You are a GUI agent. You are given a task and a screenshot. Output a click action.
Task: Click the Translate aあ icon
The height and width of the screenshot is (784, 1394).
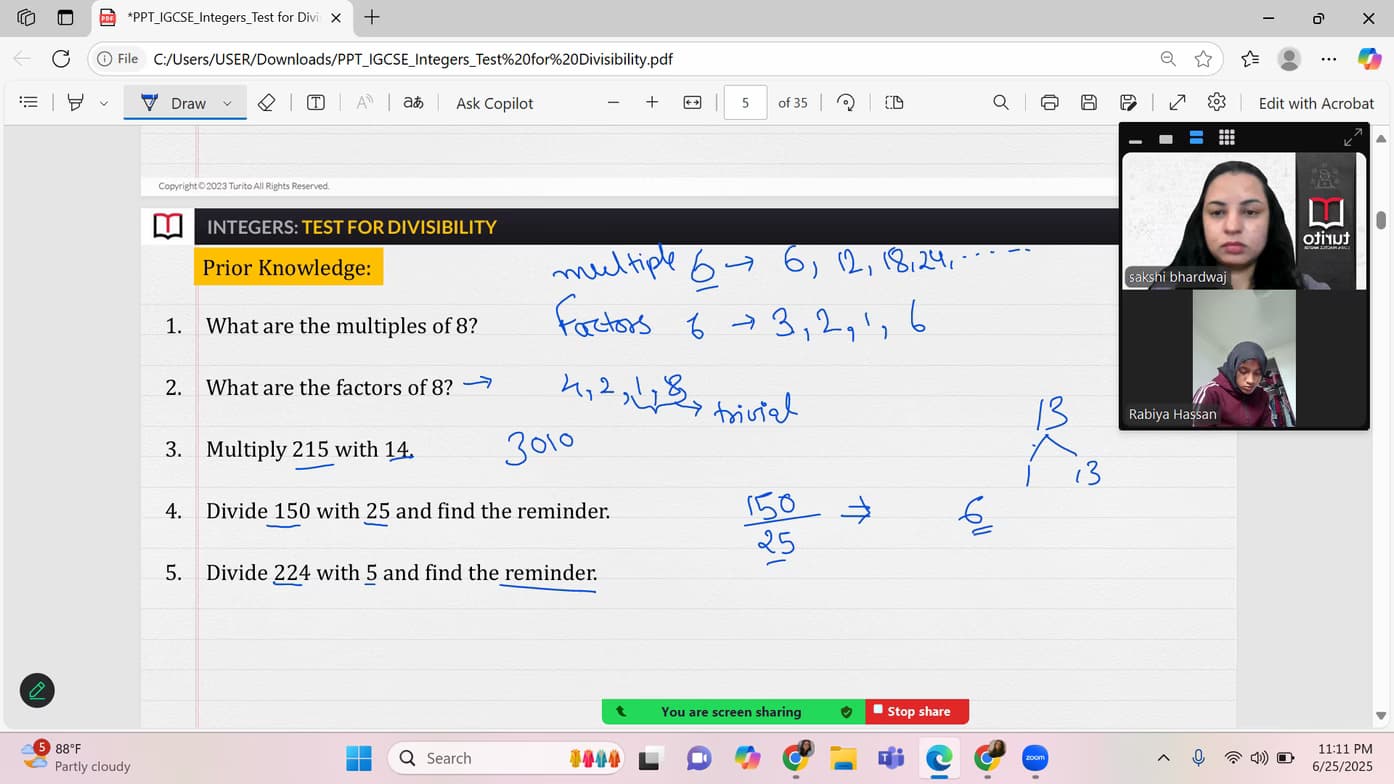pos(413,102)
